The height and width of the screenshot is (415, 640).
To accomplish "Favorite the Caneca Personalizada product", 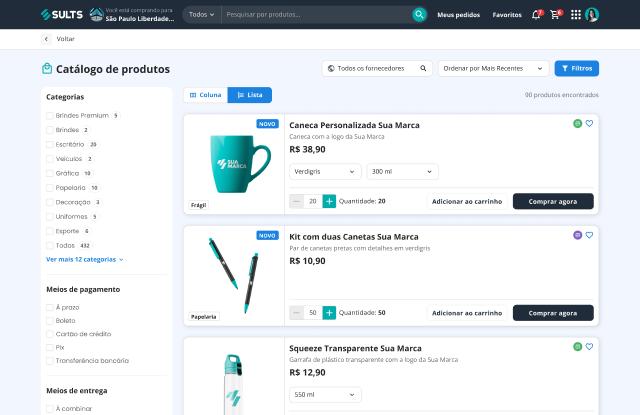I will pos(589,123).
